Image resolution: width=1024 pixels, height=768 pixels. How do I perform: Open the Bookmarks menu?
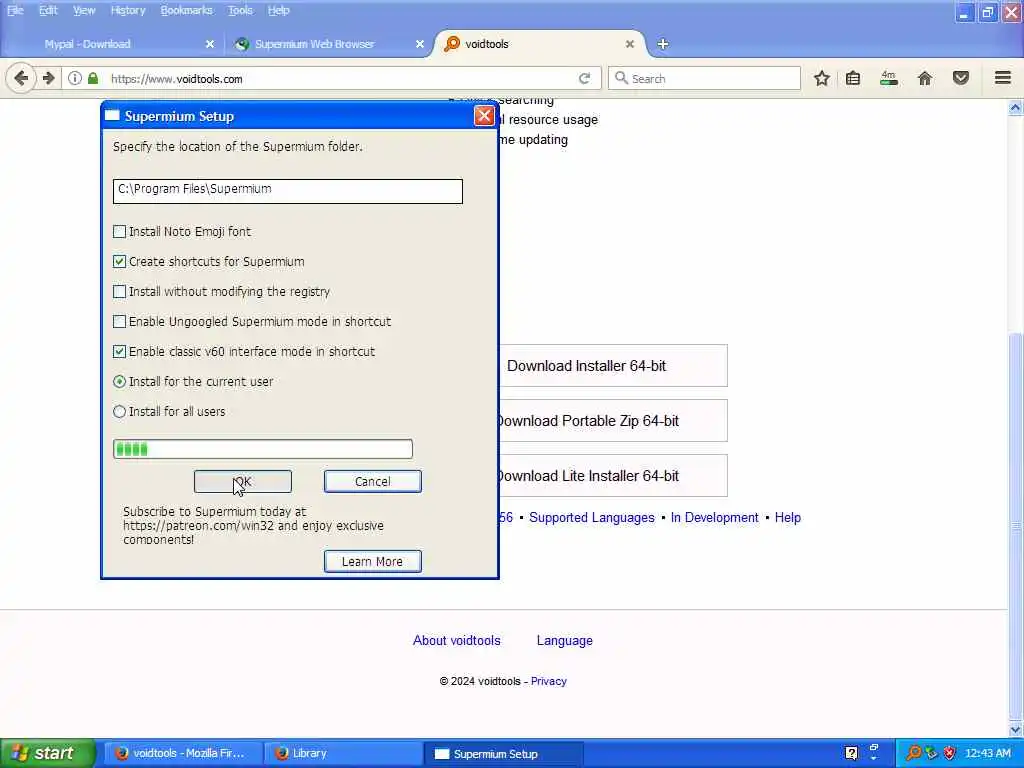[187, 10]
